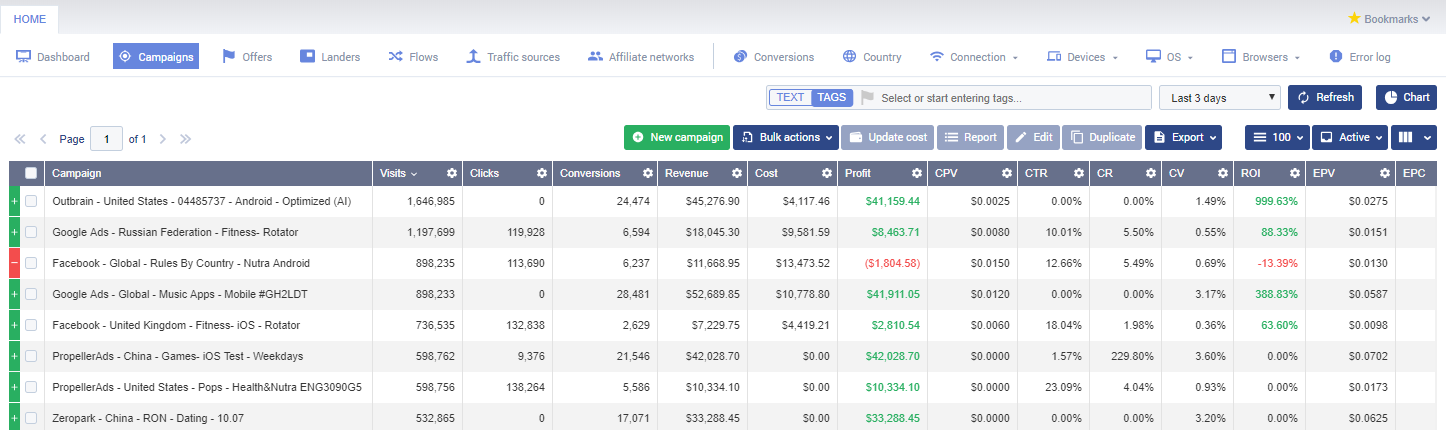Open Traffic sources section

pos(513,57)
